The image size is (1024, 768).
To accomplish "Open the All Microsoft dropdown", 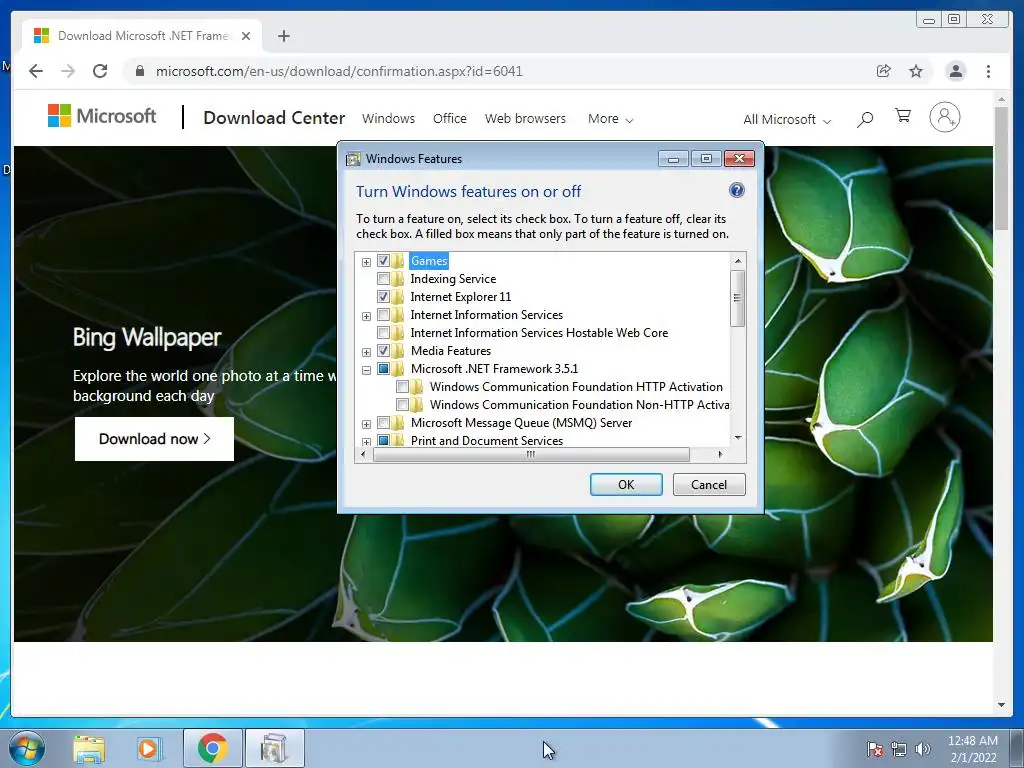I will (787, 120).
